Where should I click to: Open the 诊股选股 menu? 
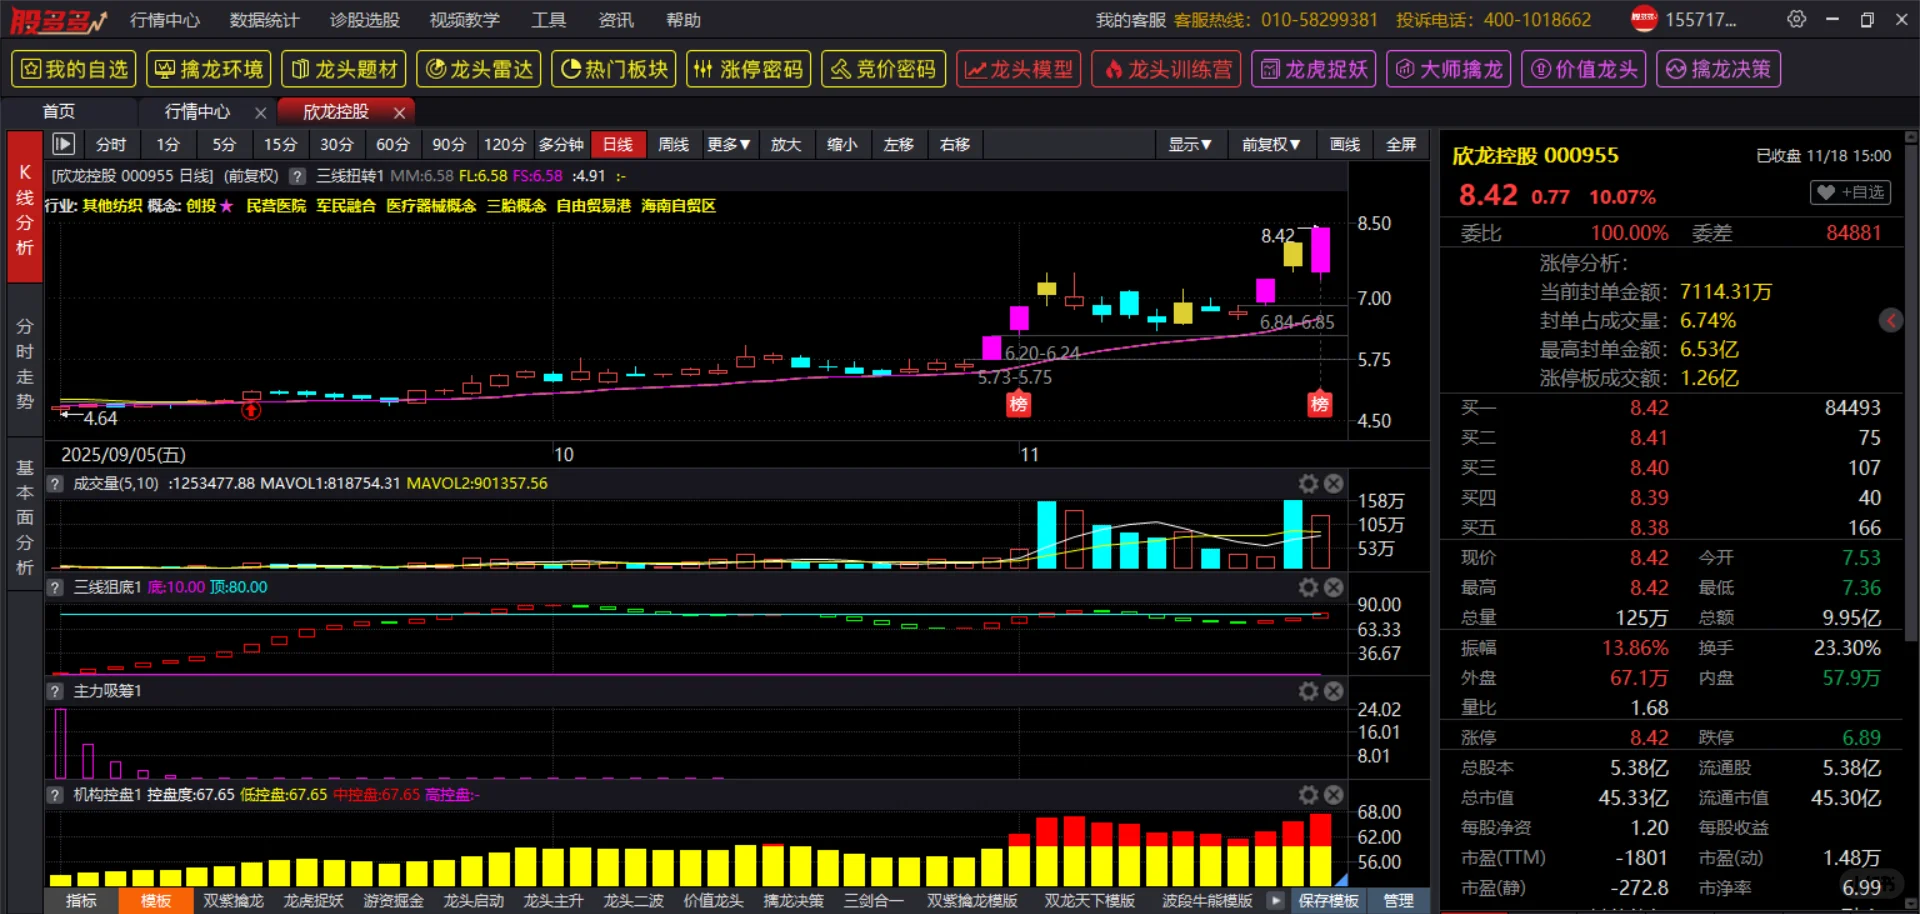click(364, 20)
